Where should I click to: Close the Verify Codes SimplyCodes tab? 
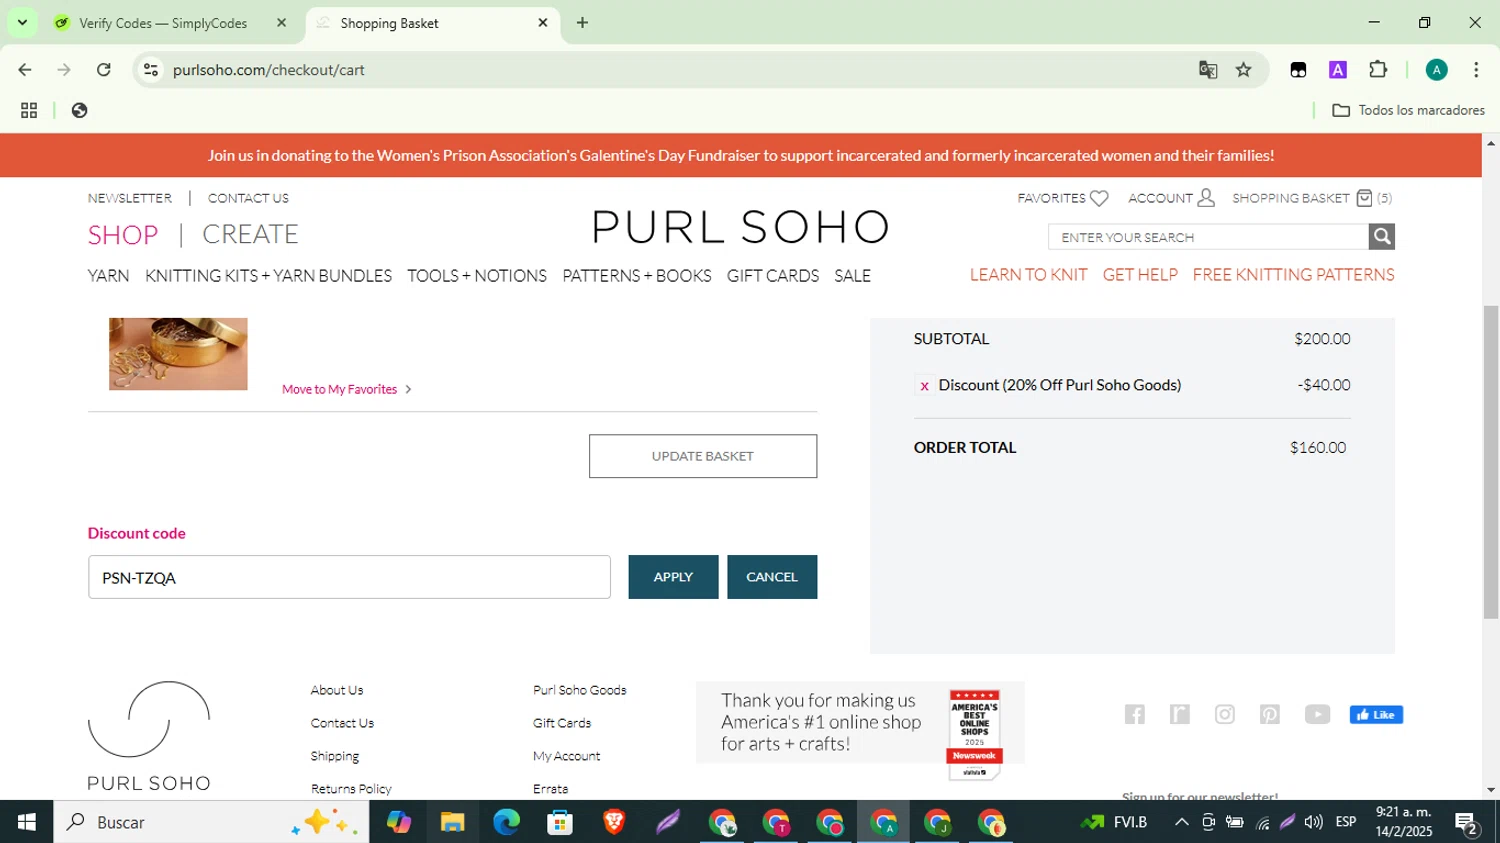click(x=282, y=22)
